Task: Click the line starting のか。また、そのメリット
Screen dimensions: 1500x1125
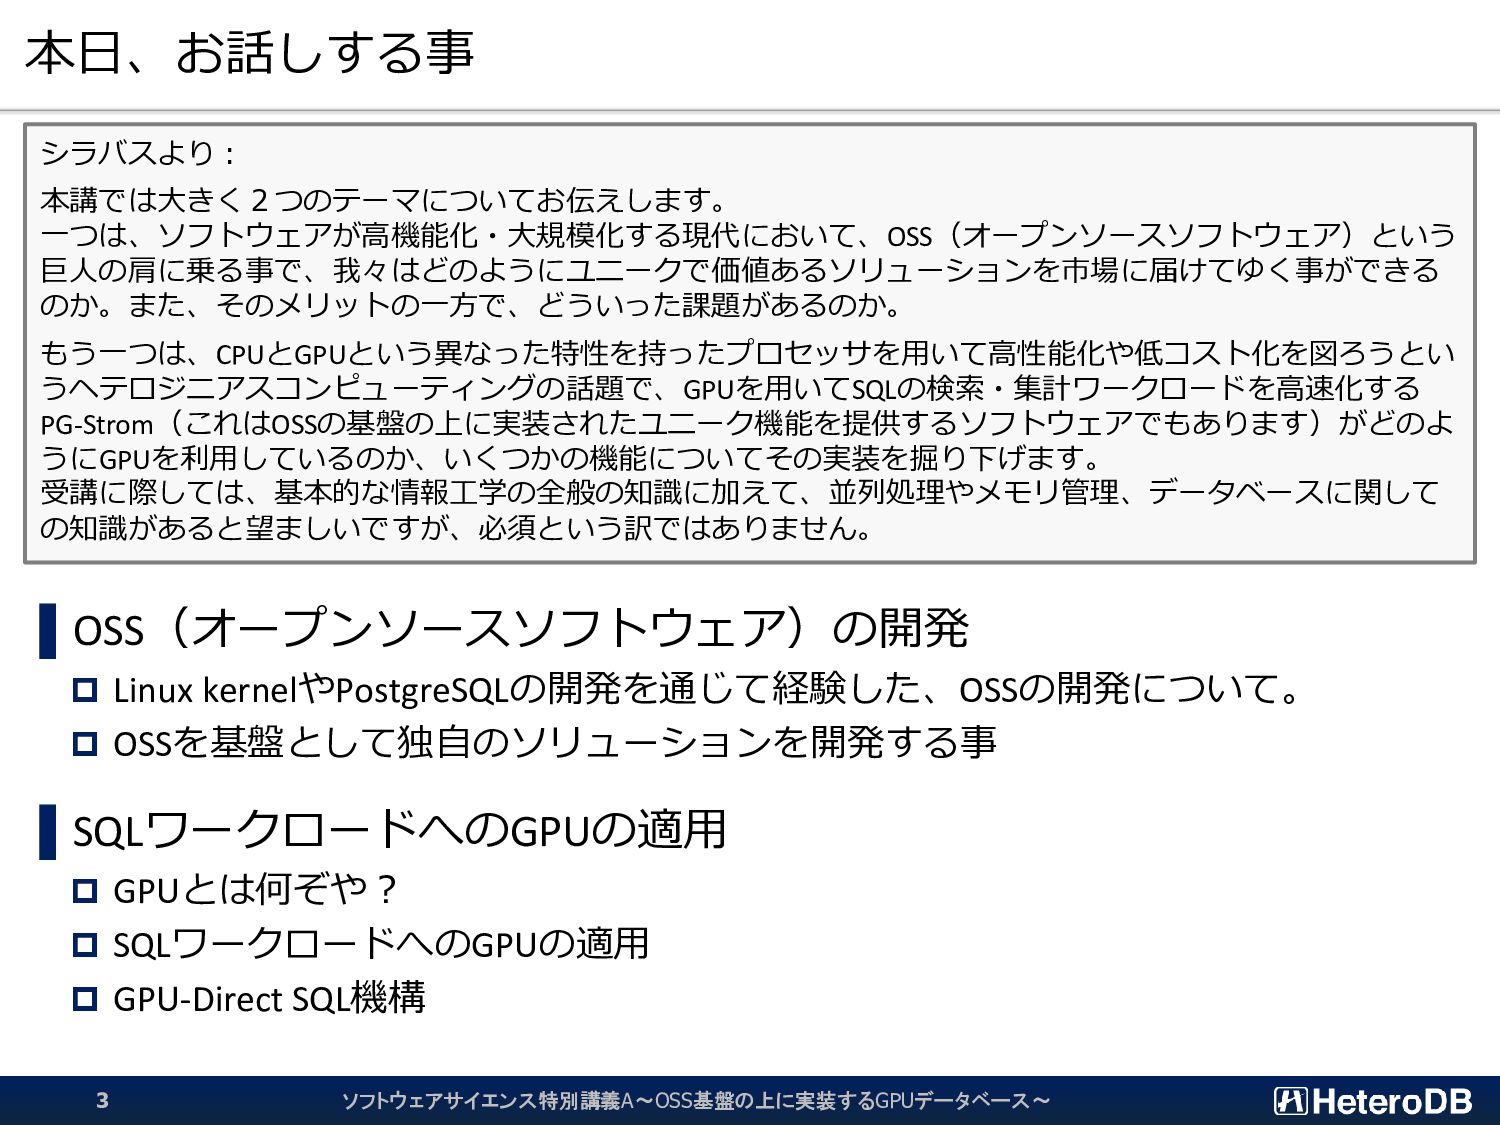Action: (x=471, y=305)
